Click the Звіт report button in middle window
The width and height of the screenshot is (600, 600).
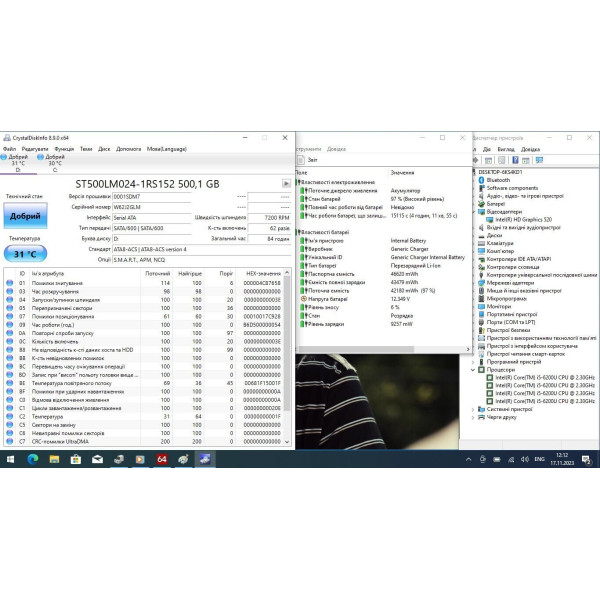(308, 160)
